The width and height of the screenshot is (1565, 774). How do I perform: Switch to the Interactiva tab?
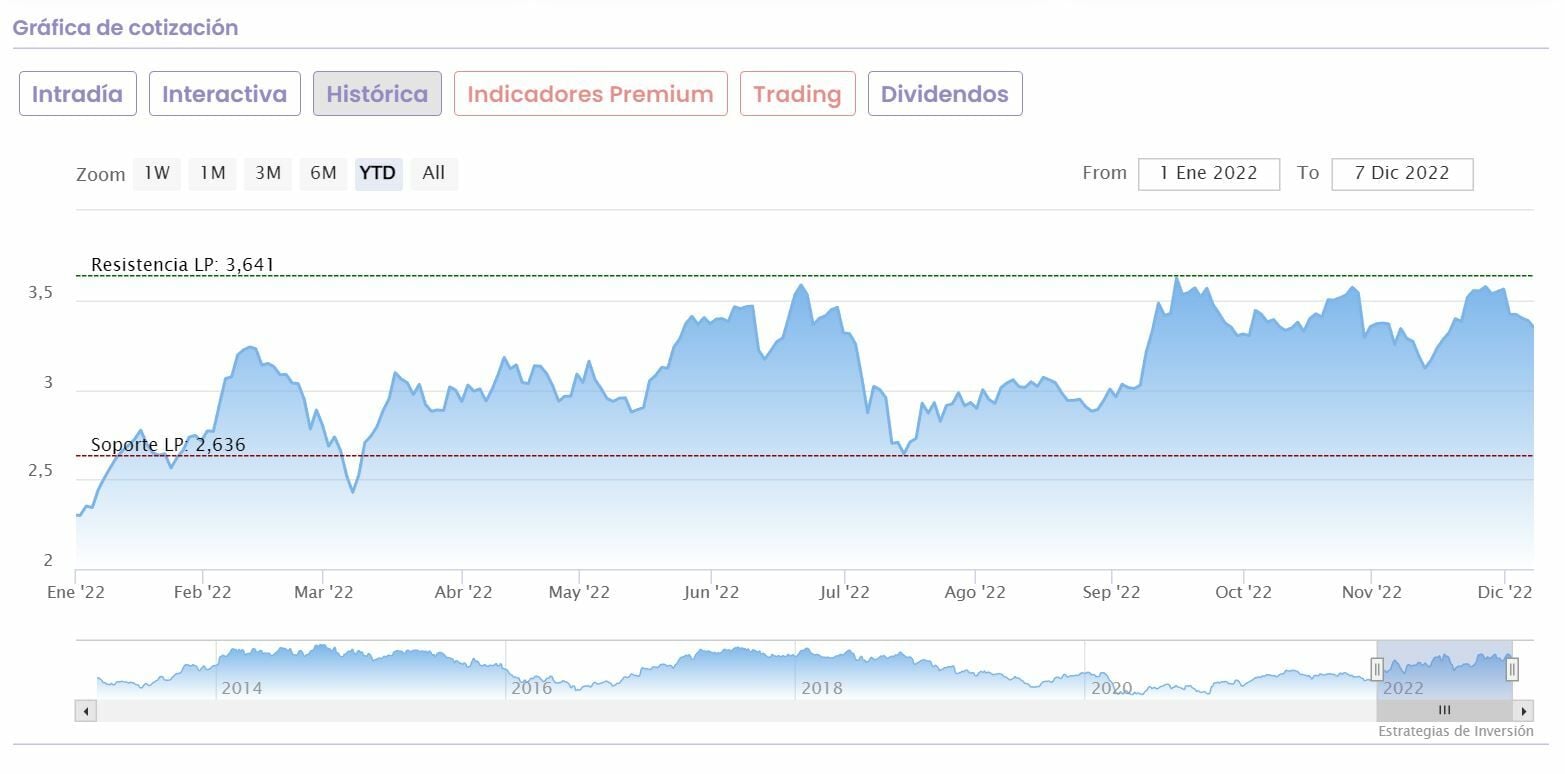[x=225, y=94]
